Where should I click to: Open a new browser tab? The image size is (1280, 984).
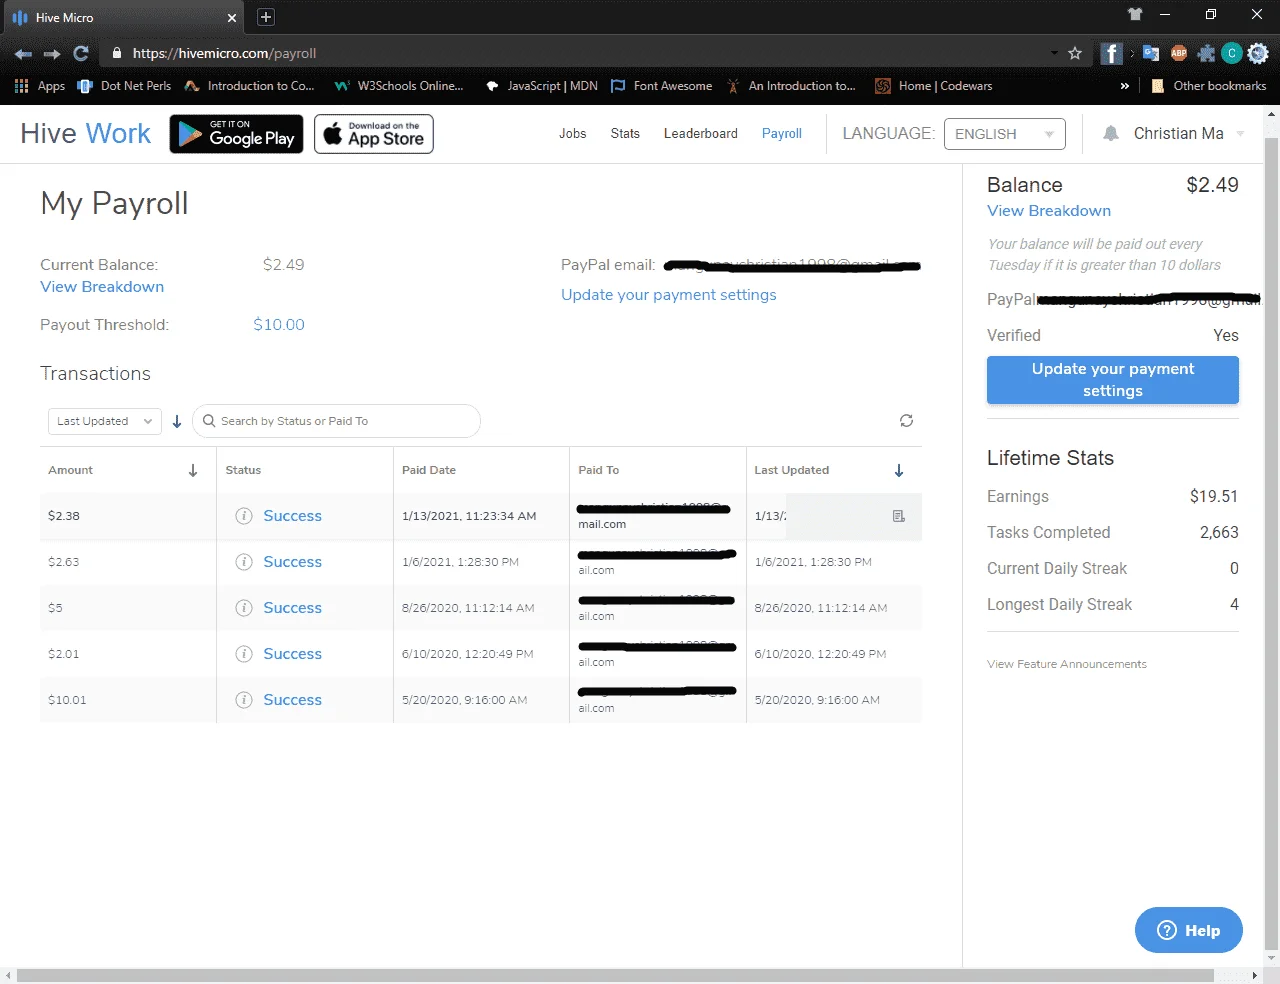[266, 17]
